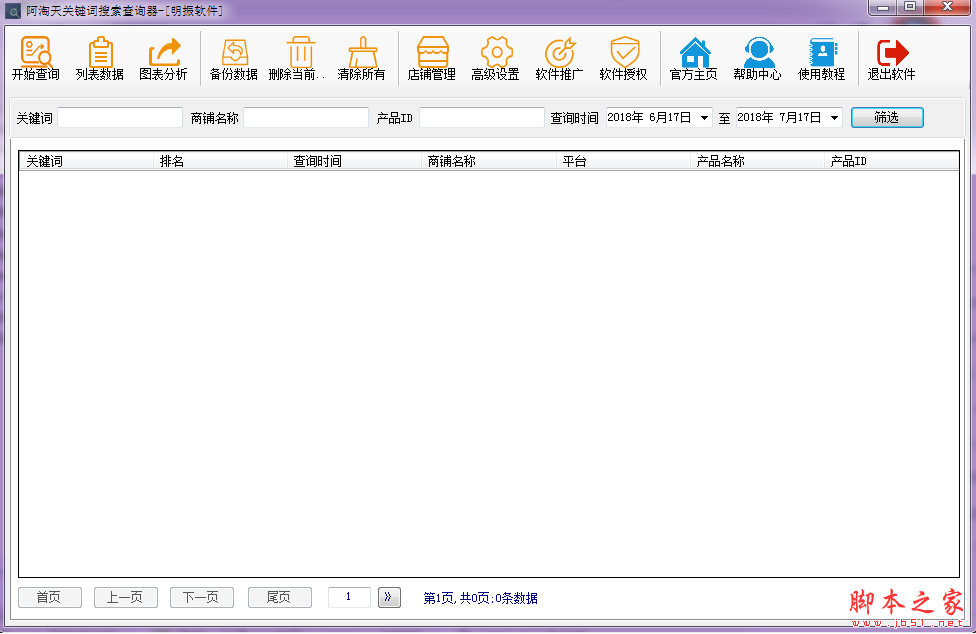This screenshot has width=976, height=634.
Task: Open the 列表数据 (List Data) view
Action: [x=99, y=58]
